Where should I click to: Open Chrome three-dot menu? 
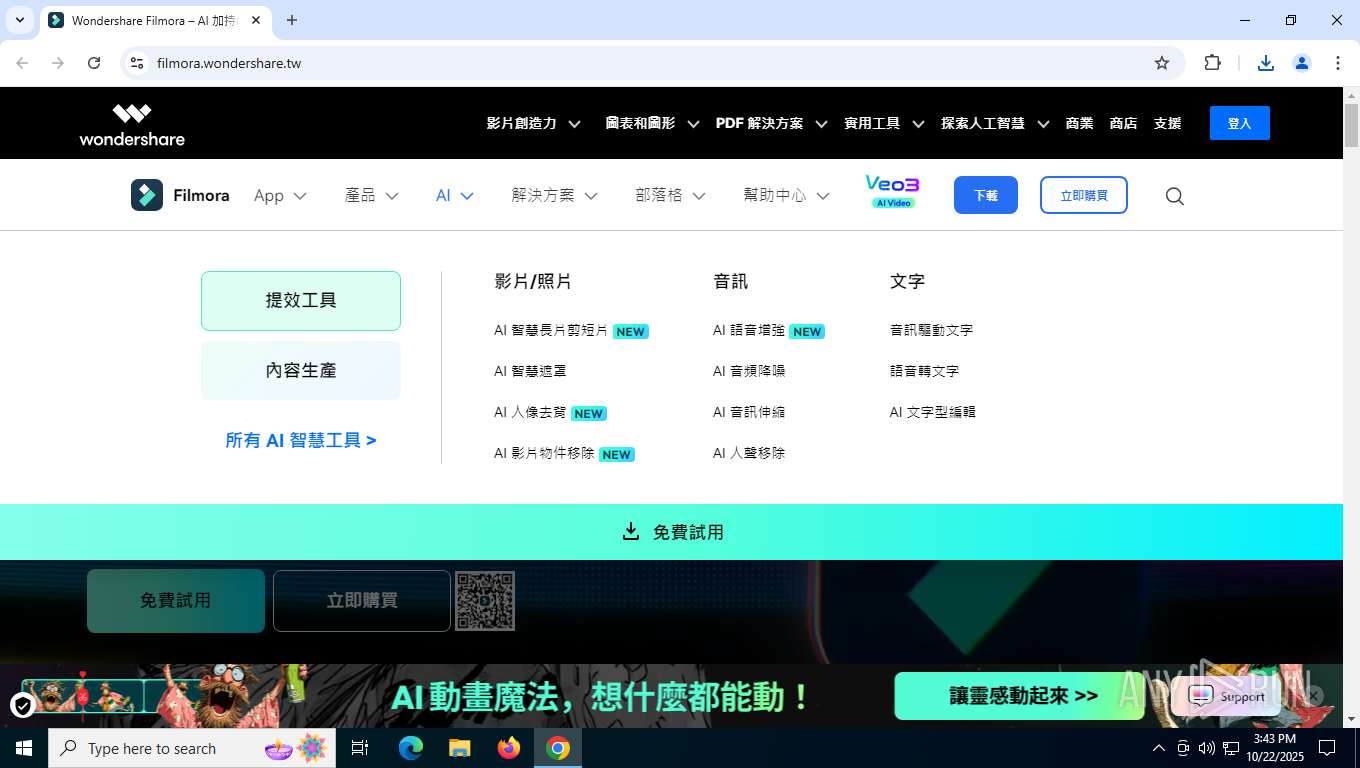pos(1338,63)
